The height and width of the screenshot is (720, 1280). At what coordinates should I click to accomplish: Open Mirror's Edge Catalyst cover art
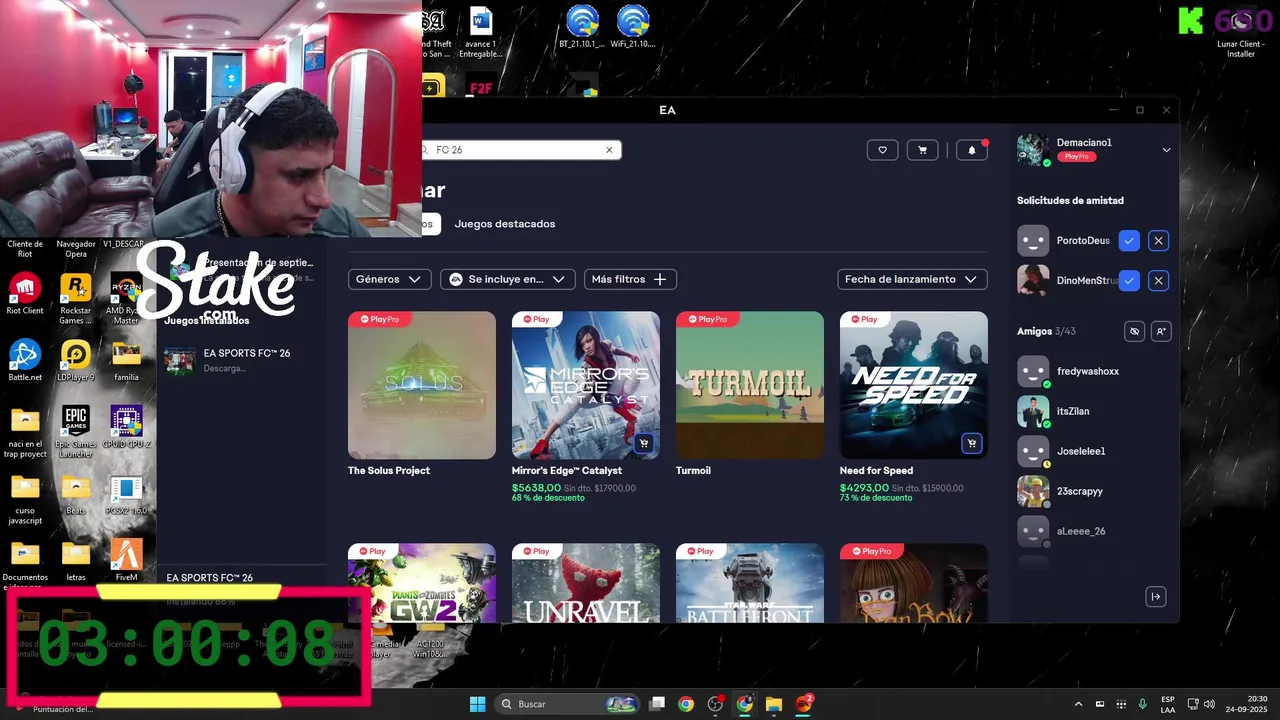(x=586, y=385)
